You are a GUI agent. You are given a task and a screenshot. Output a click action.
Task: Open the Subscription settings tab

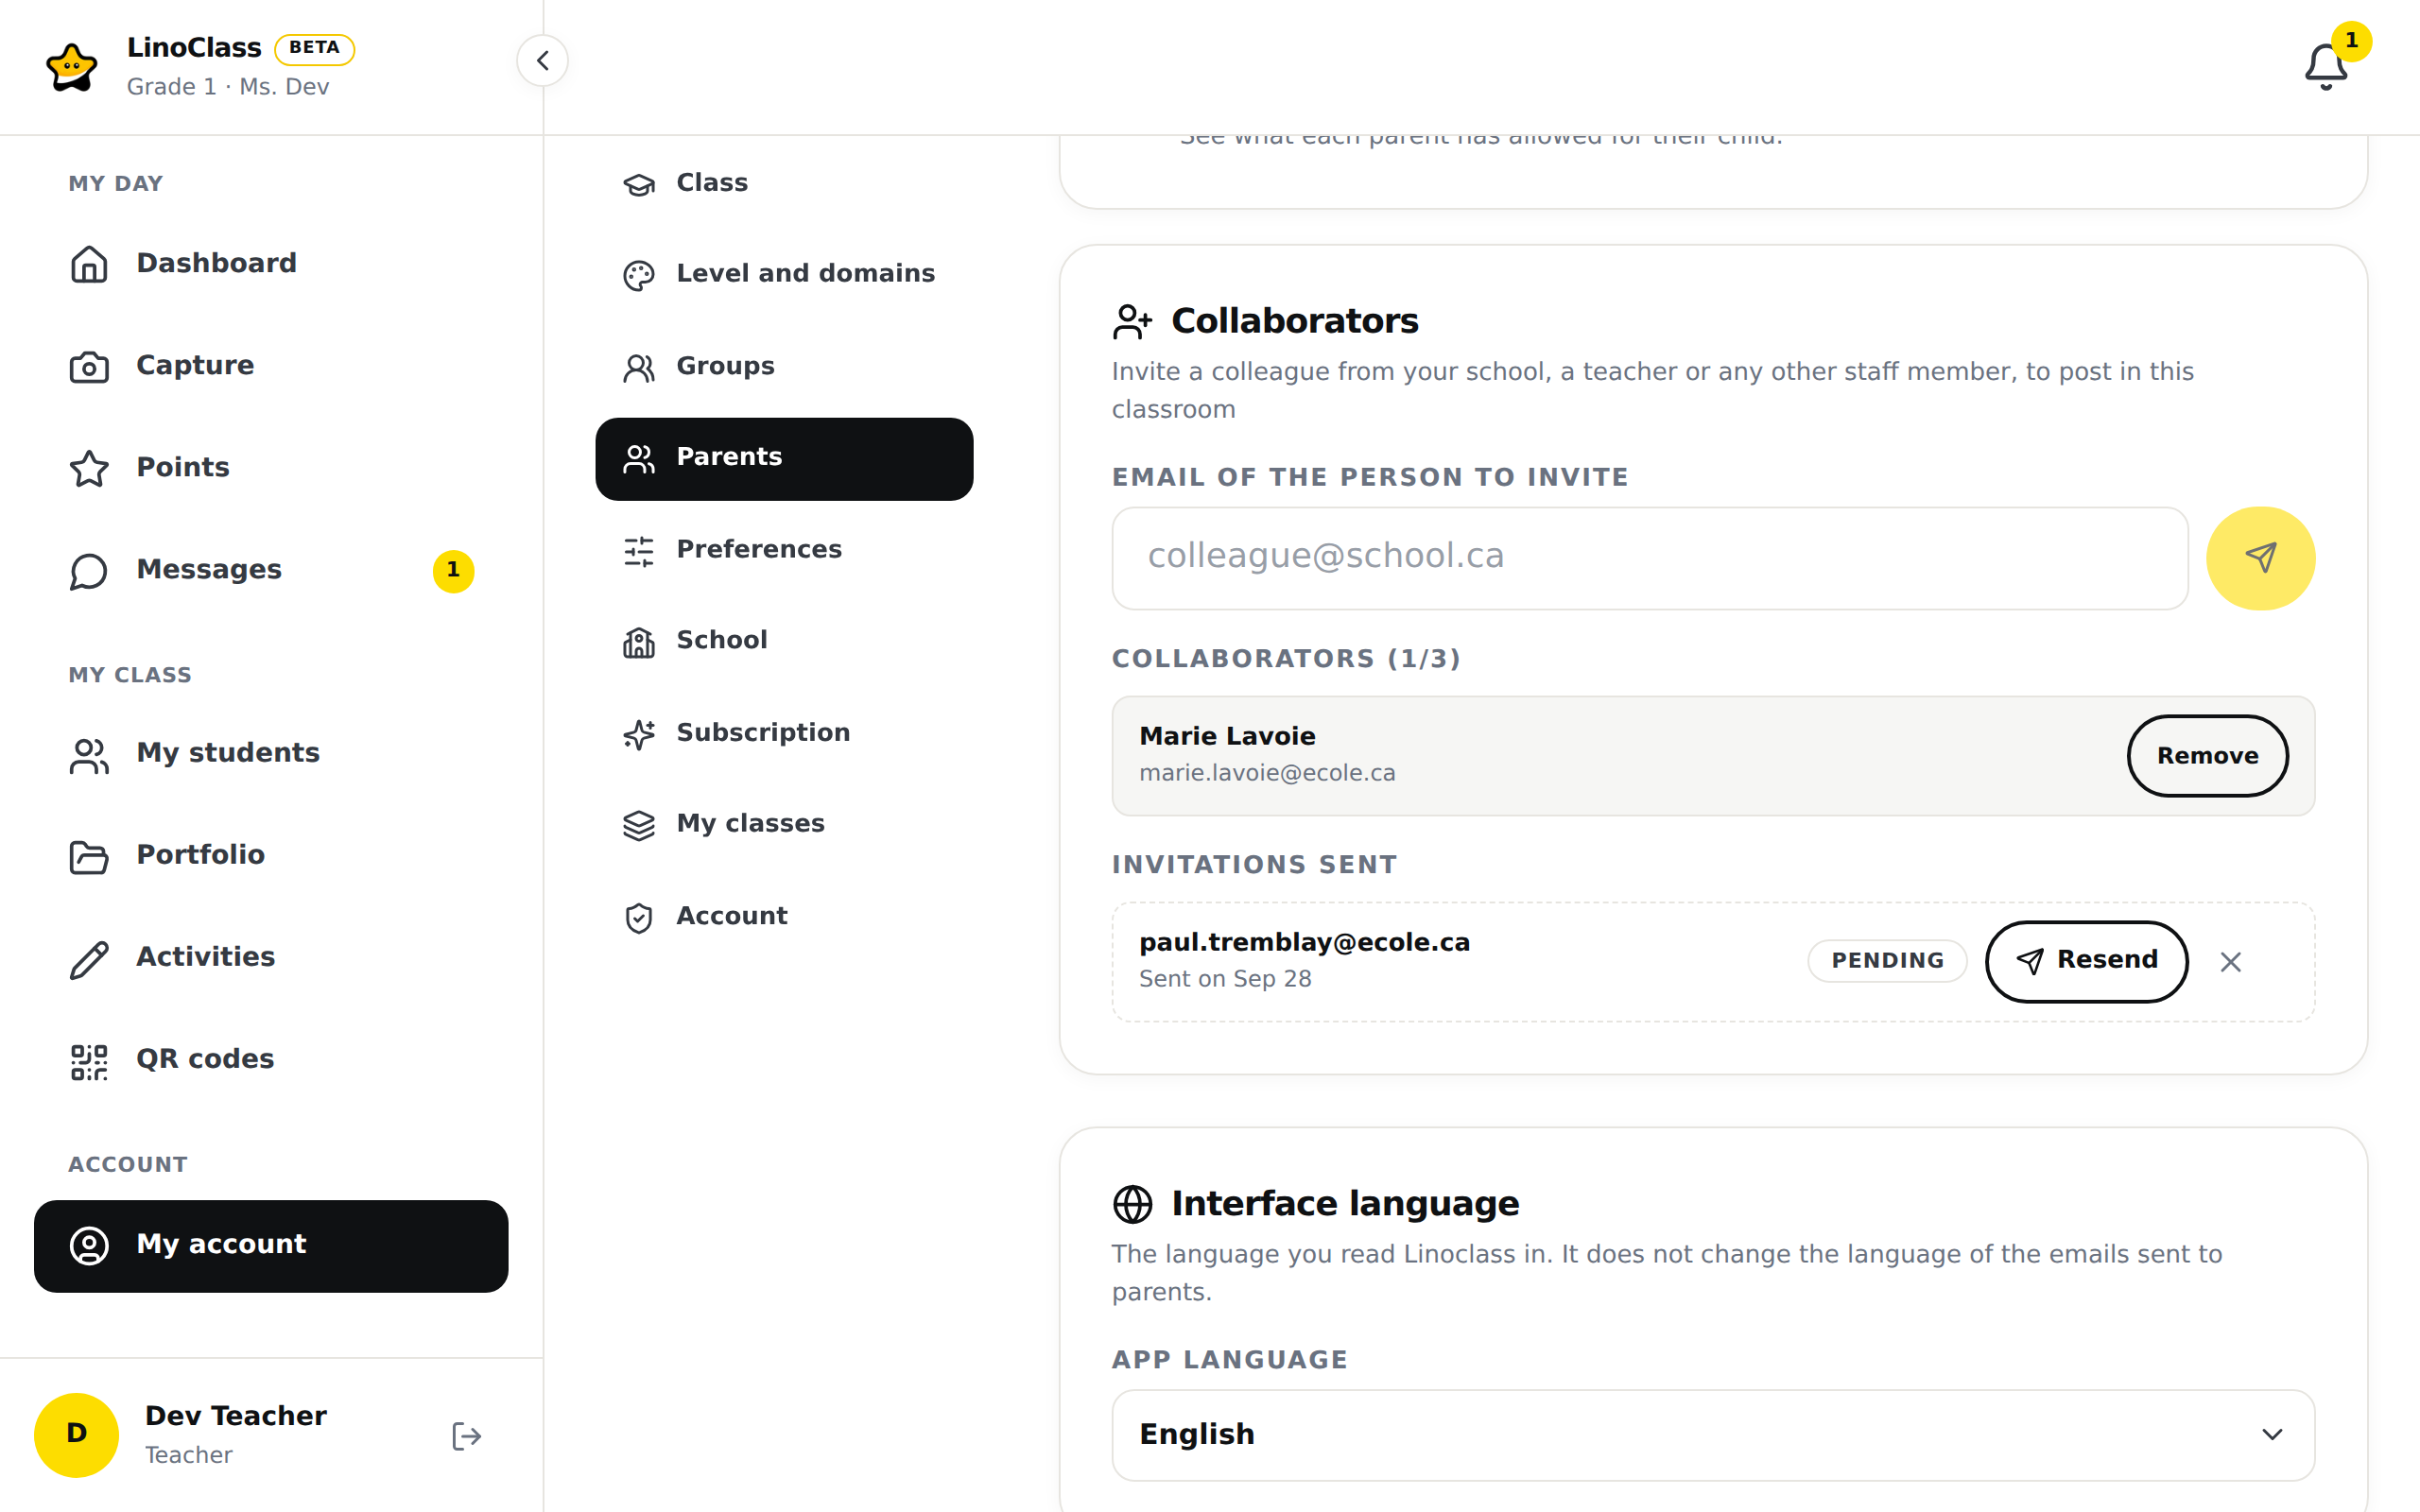pos(784,733)
